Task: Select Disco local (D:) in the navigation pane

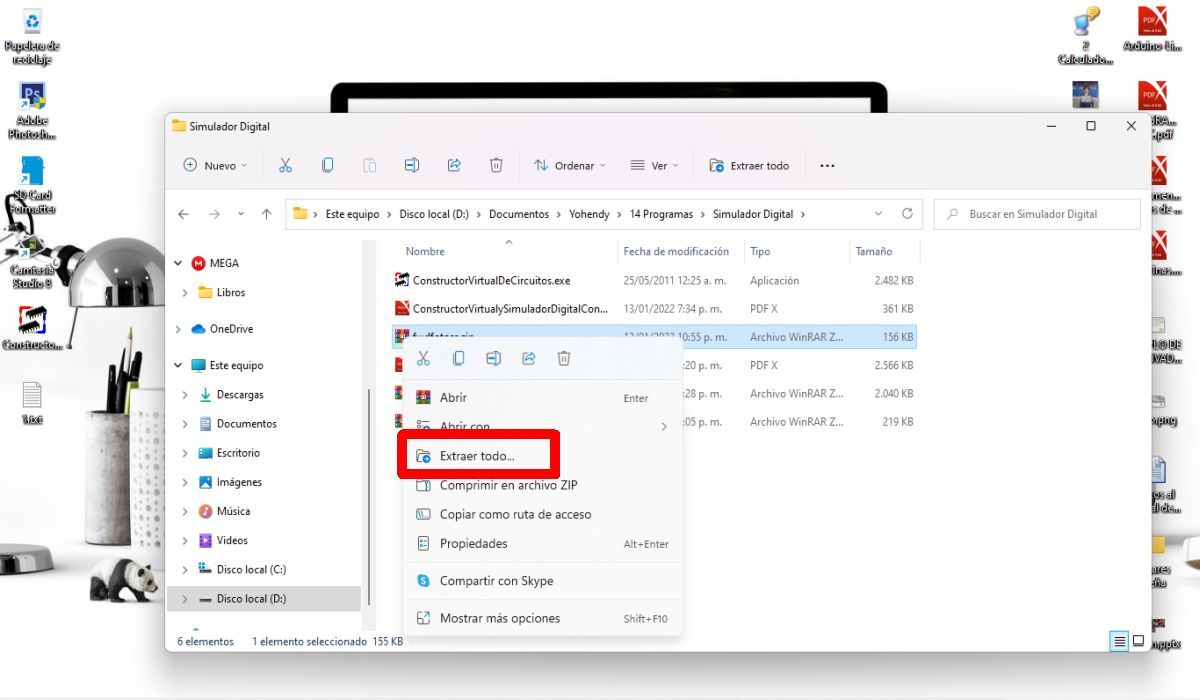Action: coord(264,599)
